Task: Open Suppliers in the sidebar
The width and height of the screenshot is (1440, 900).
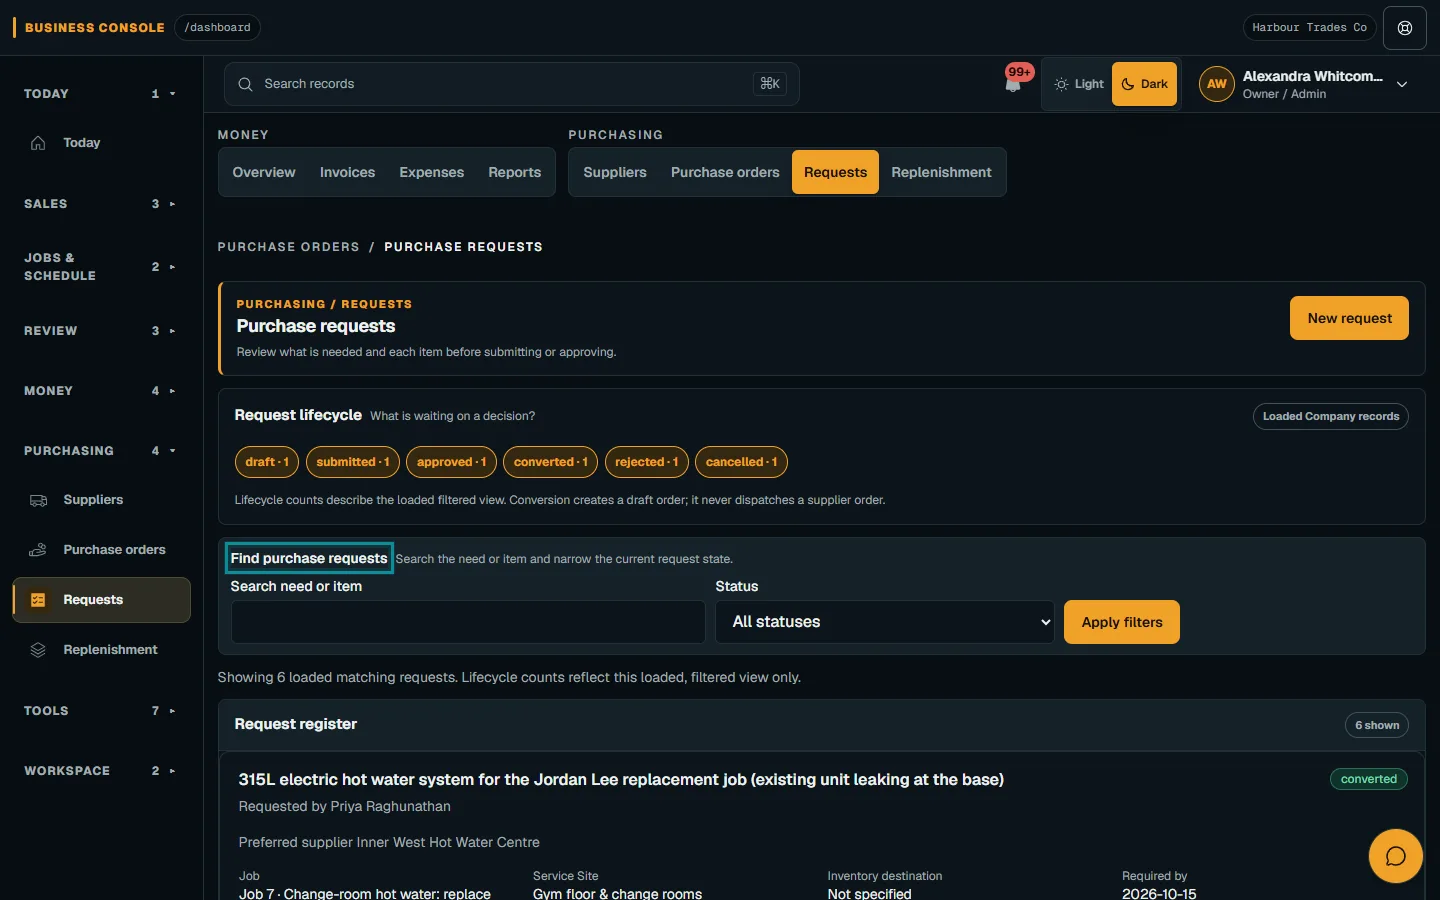Action: [x=101, y=500]
